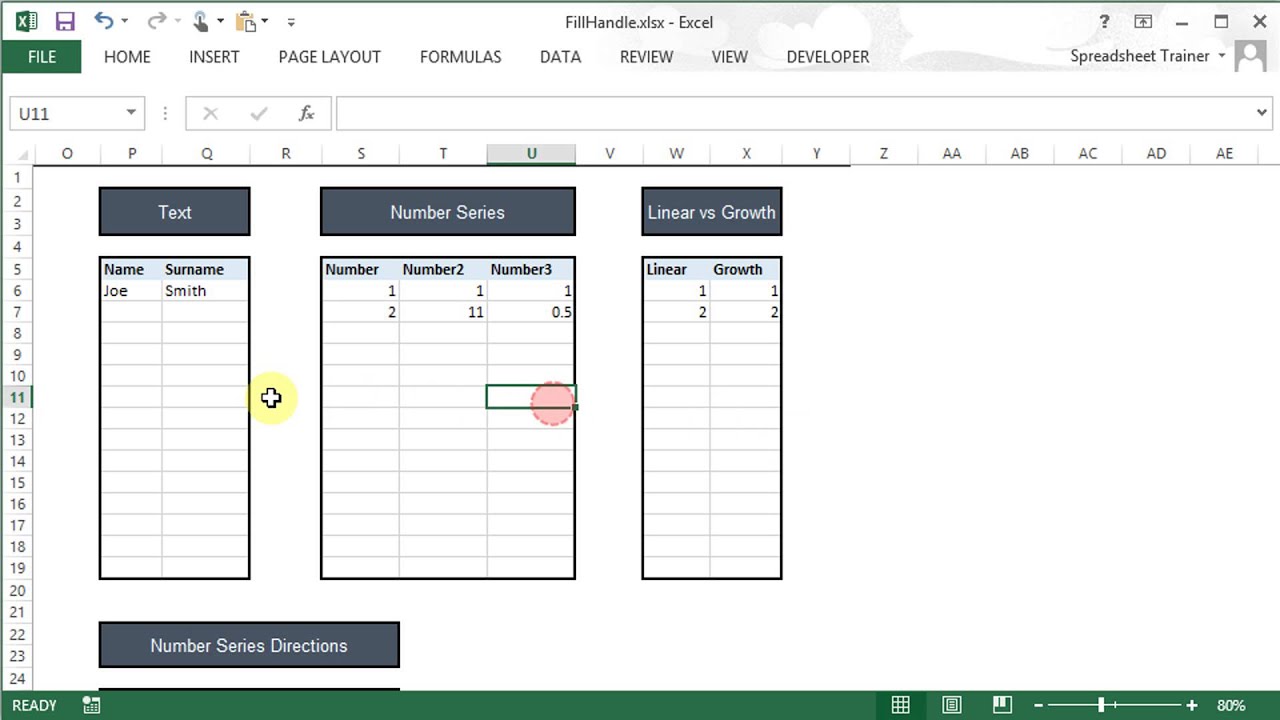The width and height of the screenshot is (1280, 720).
Task: Select the cell containing Smith
Action: [x=205, y=291]
